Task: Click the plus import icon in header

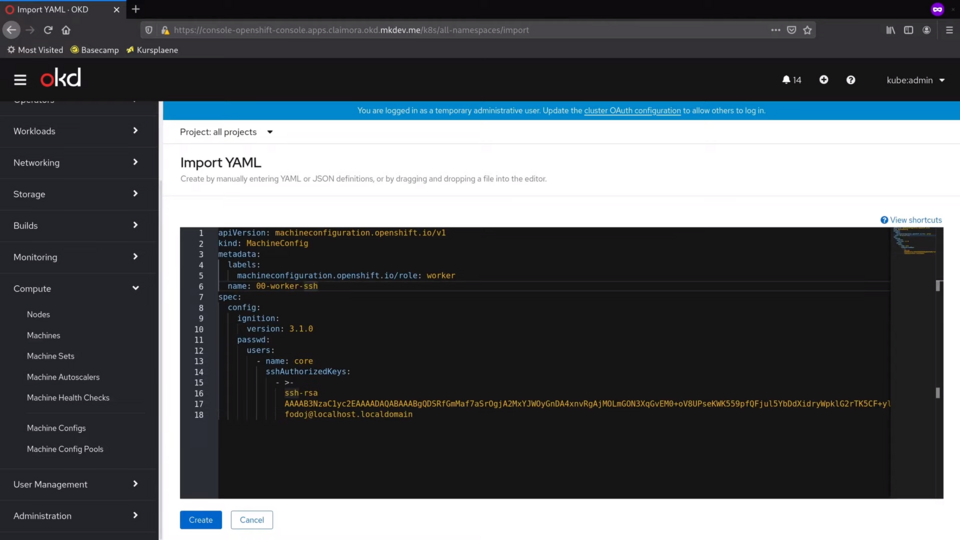Action: coord(823,80)
